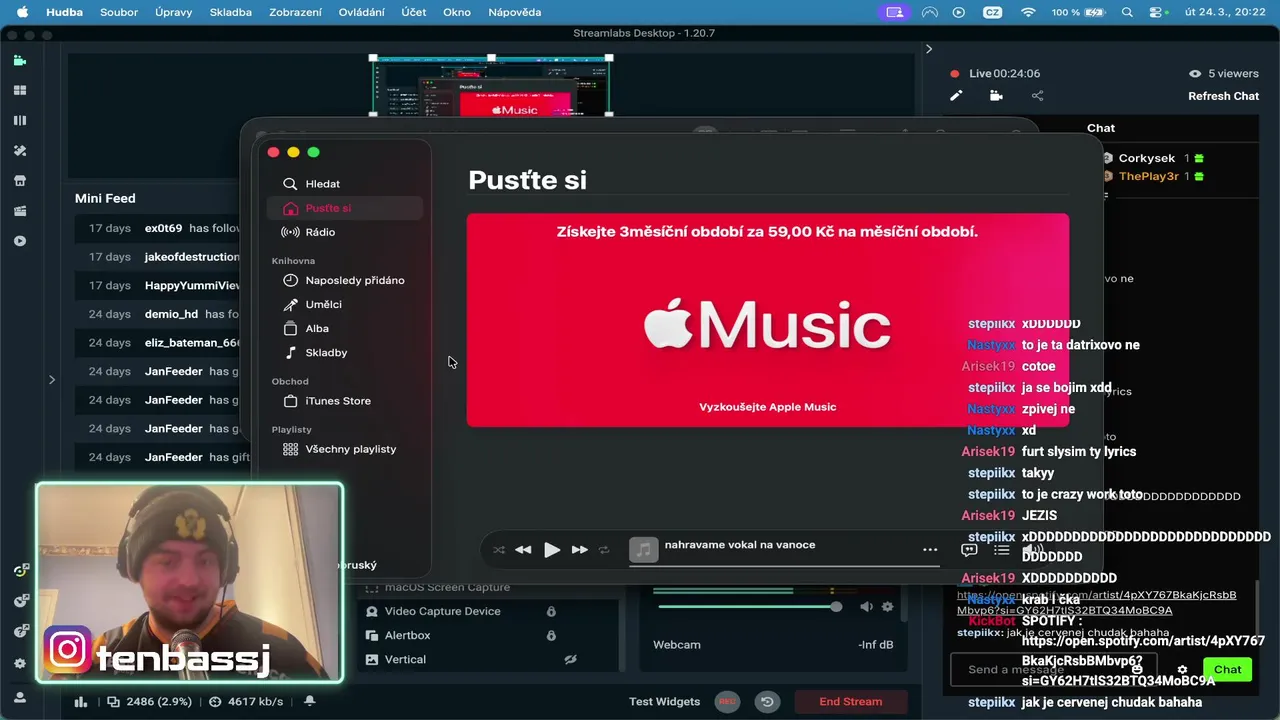Open the Nápověda menu

point(515,12)
